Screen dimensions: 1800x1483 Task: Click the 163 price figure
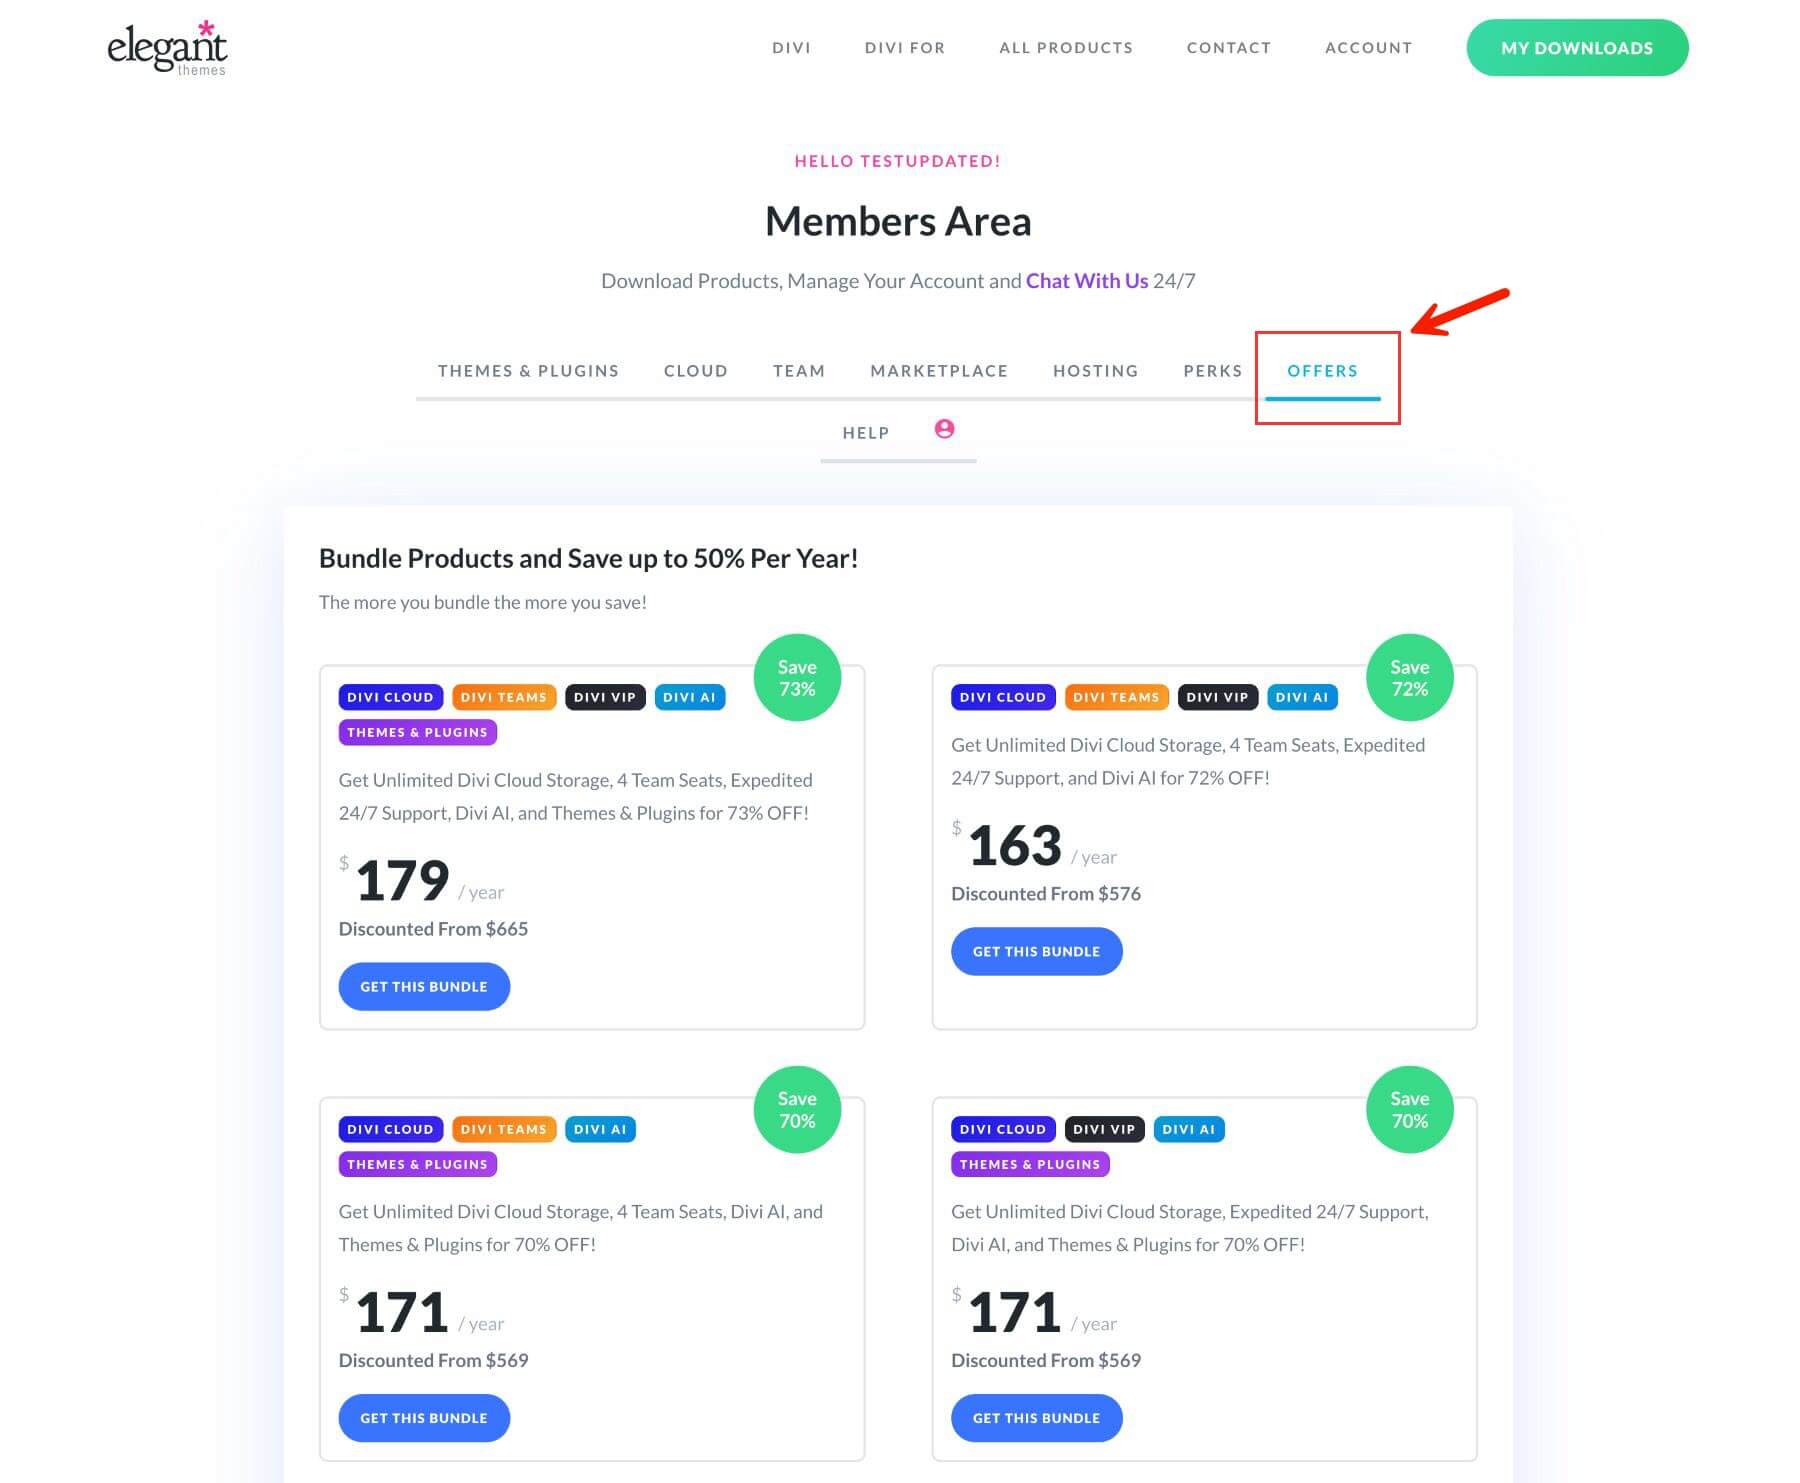1015,845
